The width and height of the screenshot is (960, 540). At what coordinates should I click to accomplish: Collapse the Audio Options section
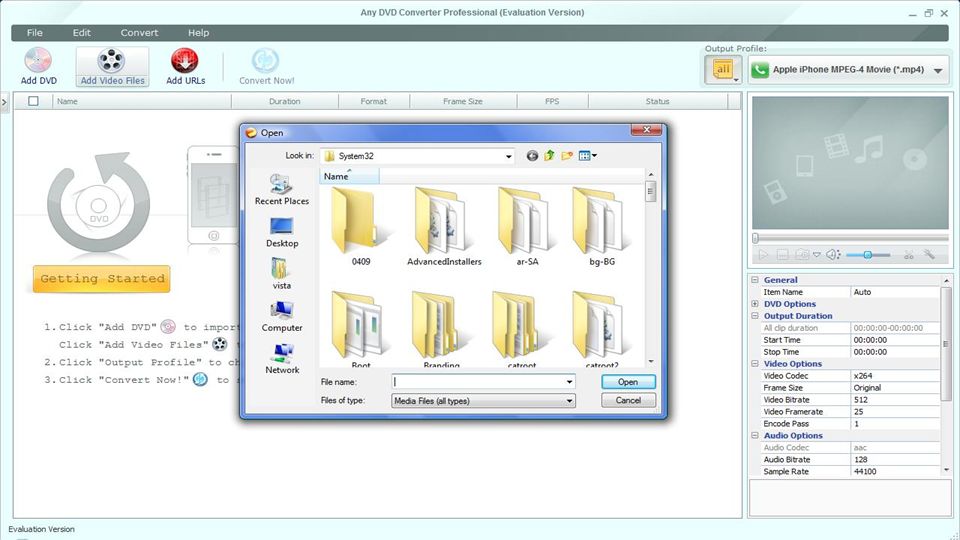755,435
